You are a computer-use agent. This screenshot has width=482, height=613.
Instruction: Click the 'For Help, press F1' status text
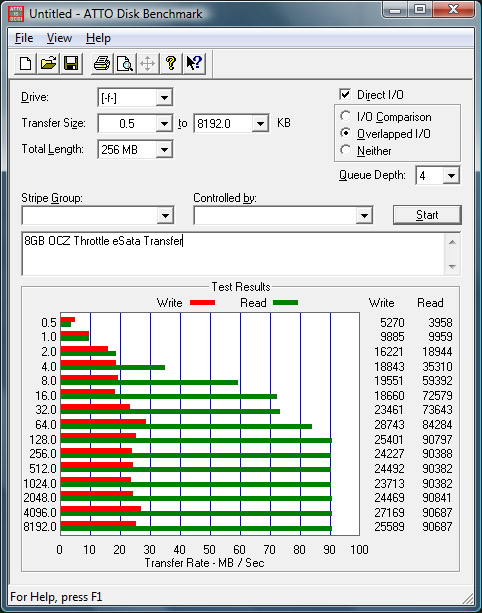(x=56, y=597)
